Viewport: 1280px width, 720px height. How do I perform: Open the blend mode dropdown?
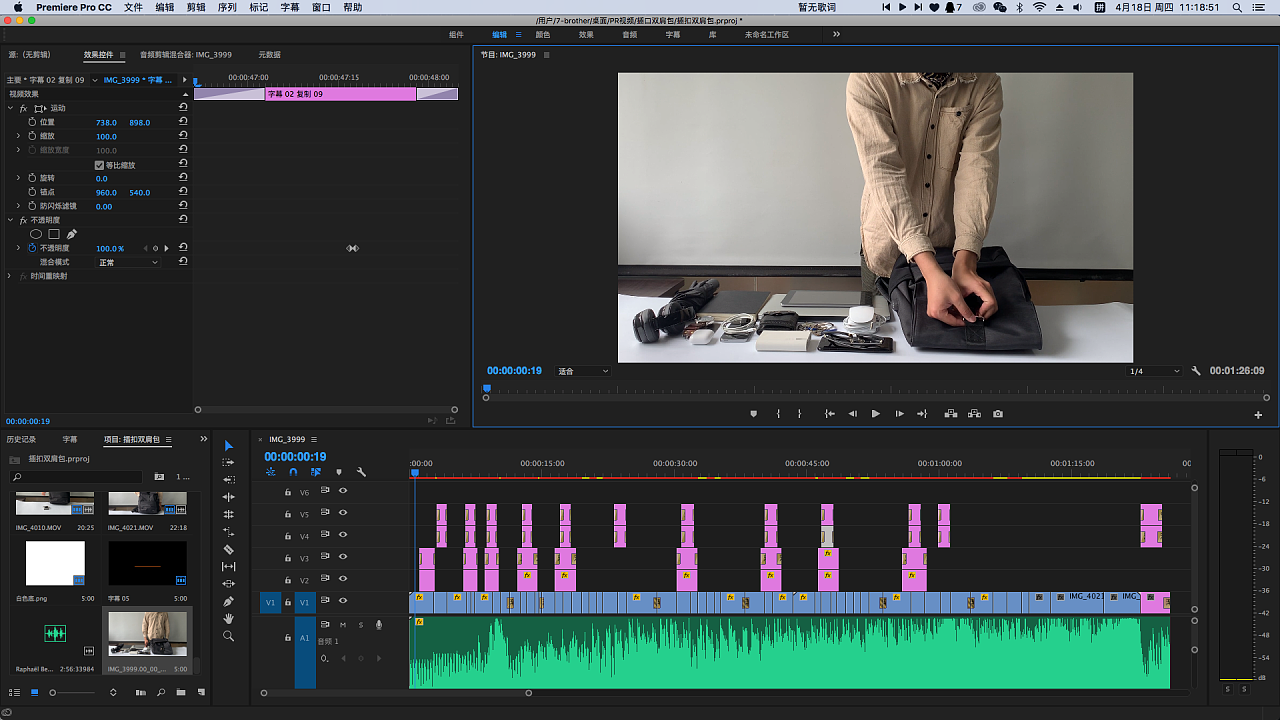[x=128, y=262]
